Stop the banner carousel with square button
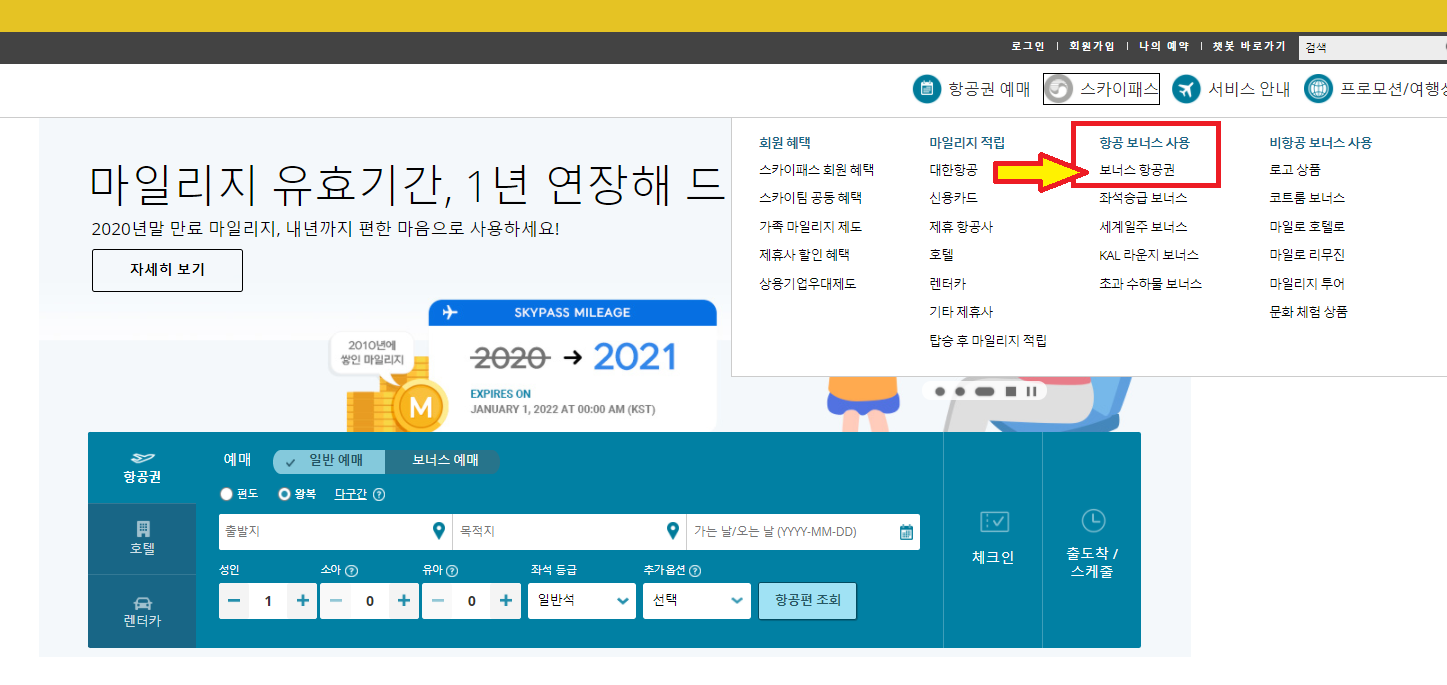 click(1011, 391)
